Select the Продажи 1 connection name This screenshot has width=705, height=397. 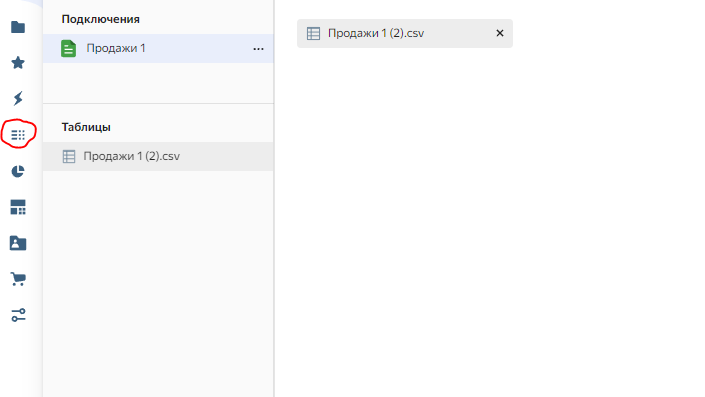(116, 48)
